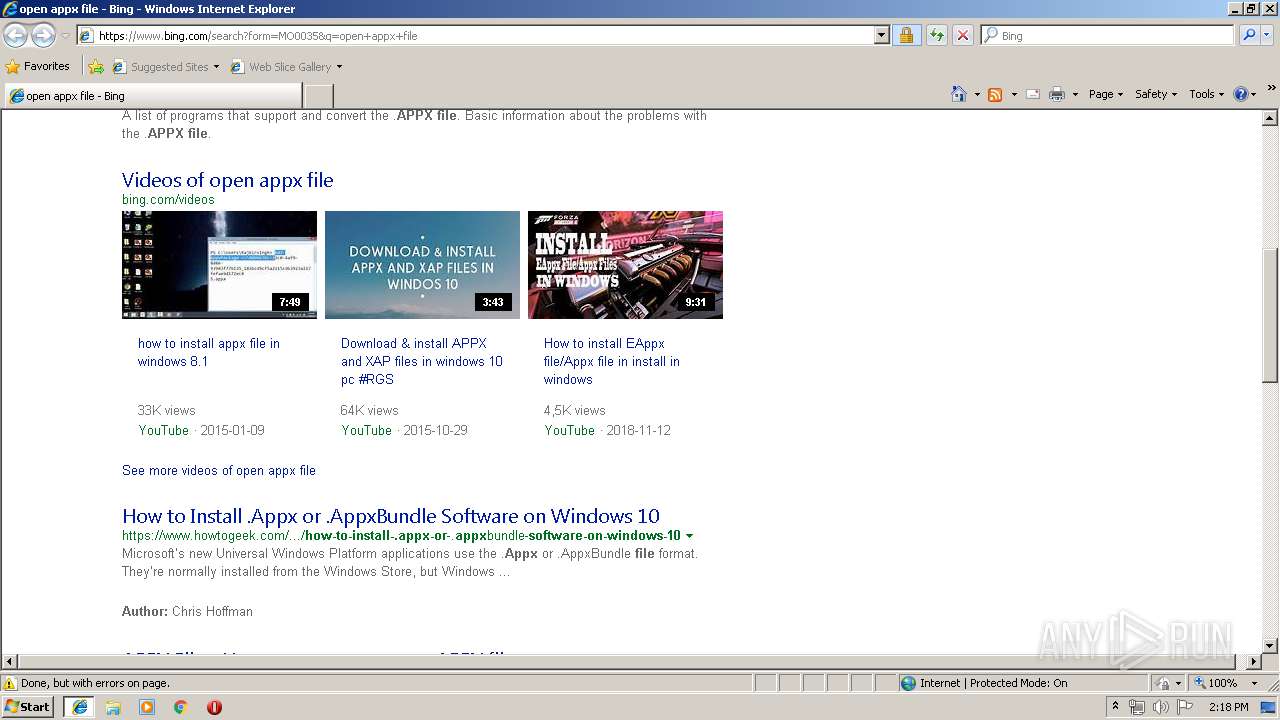Click the search magnifier button
Viewport: 1280px width, 720px height.
coord(1247,35)
